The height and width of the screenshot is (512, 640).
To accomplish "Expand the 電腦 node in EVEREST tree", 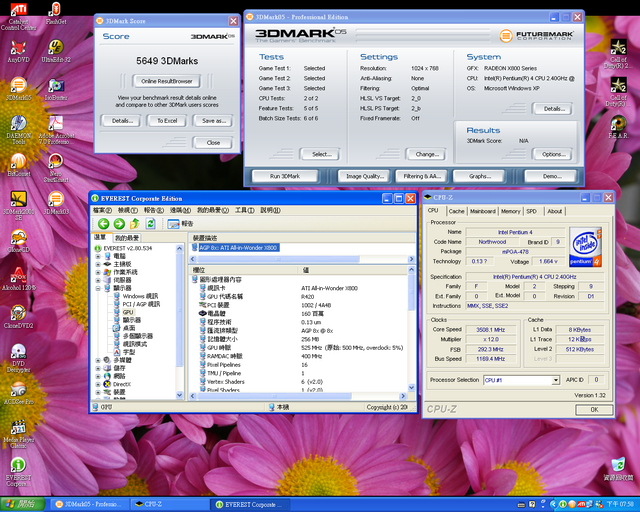I will click(x=98, y=256).
